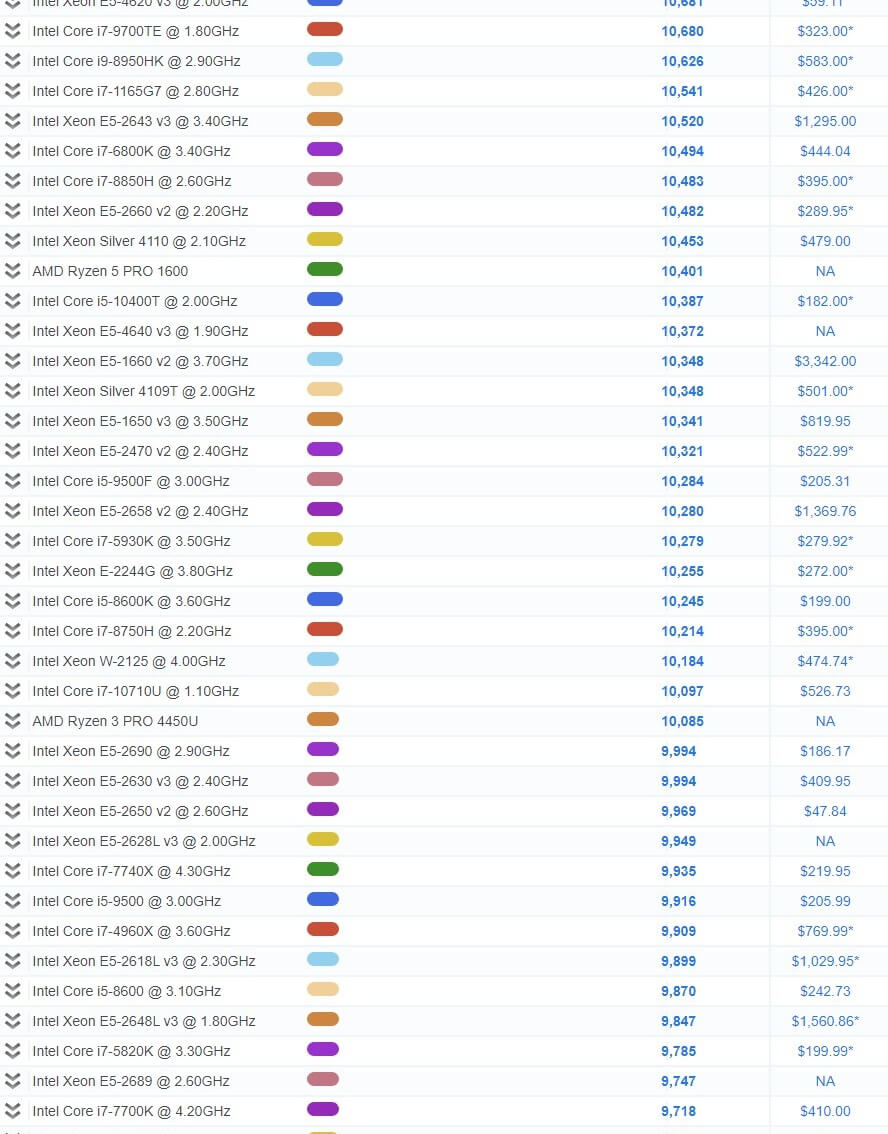Expand row for Intel Core i7-9700TE
The image size is (888, 1134).
pos(12,31)
